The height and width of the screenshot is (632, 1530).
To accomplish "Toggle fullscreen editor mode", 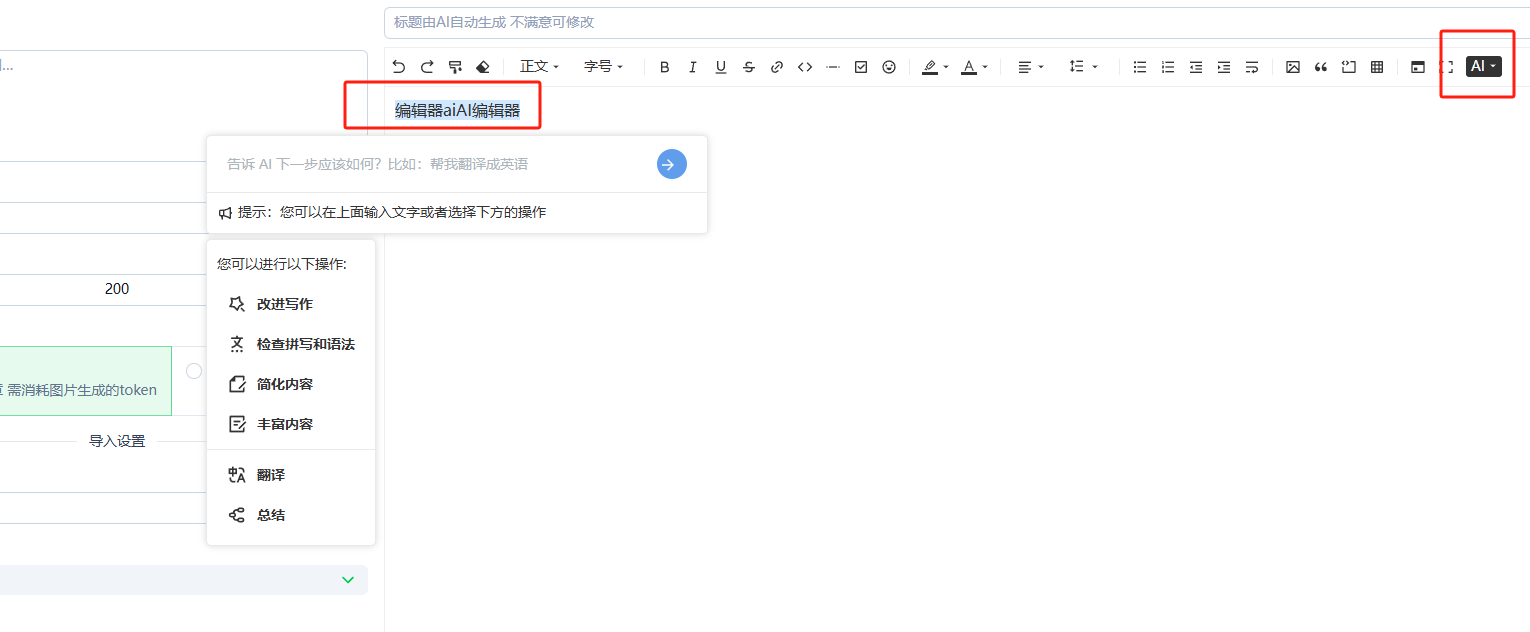I will (1446, 67).
